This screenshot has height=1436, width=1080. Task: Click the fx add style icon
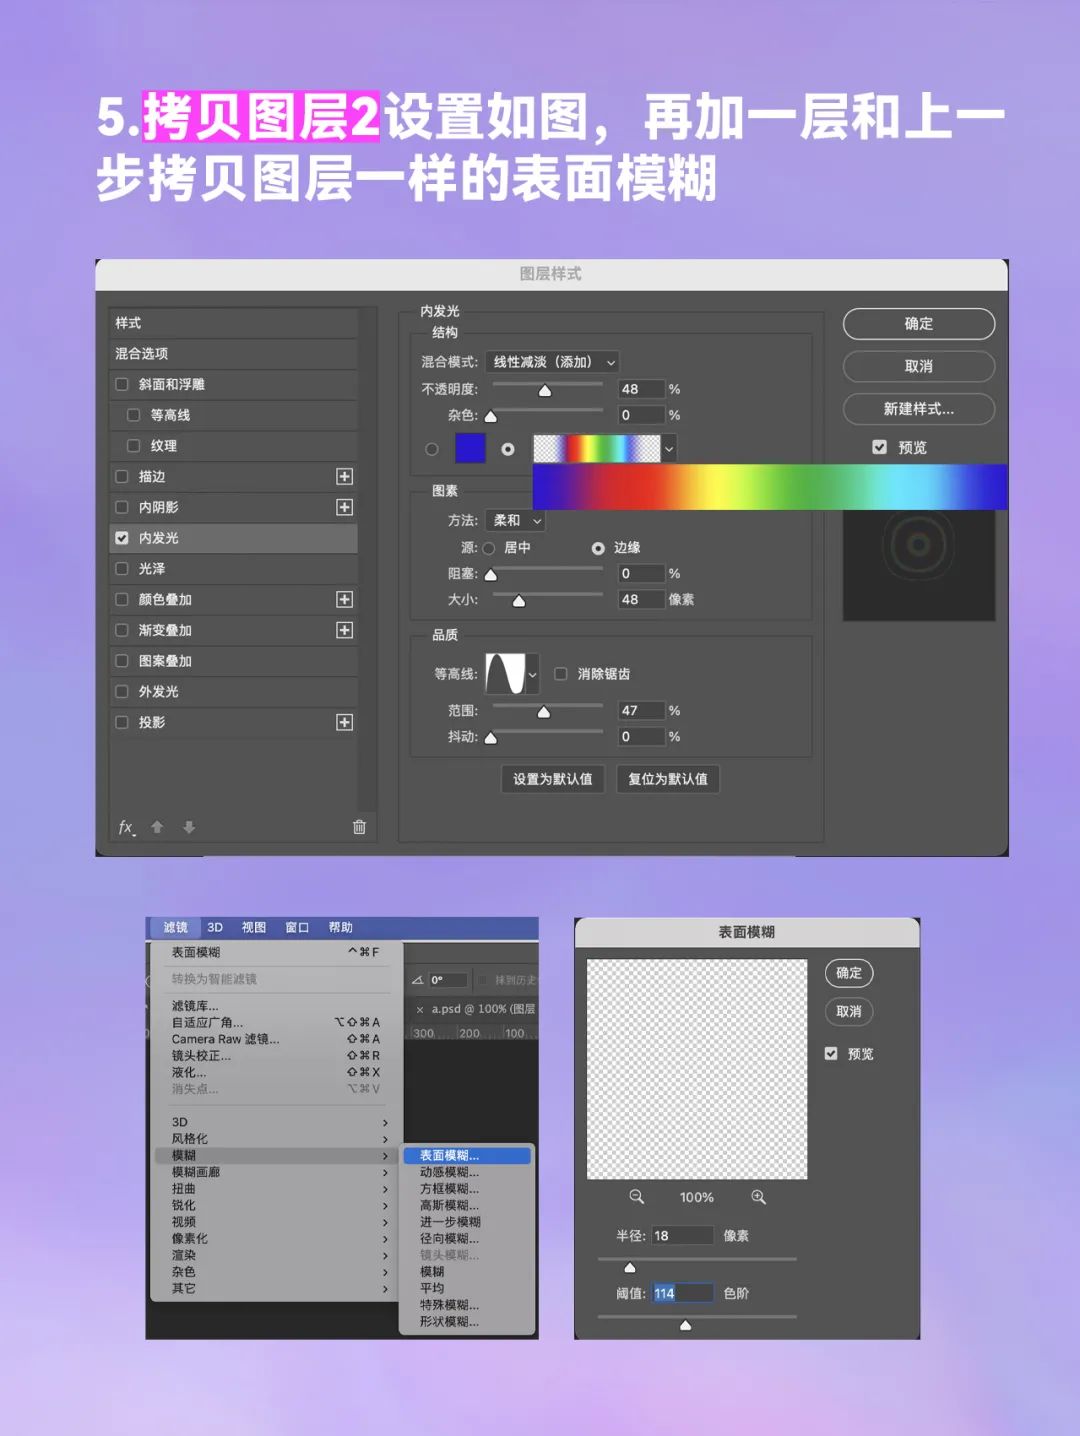click(x=126, y=827)
